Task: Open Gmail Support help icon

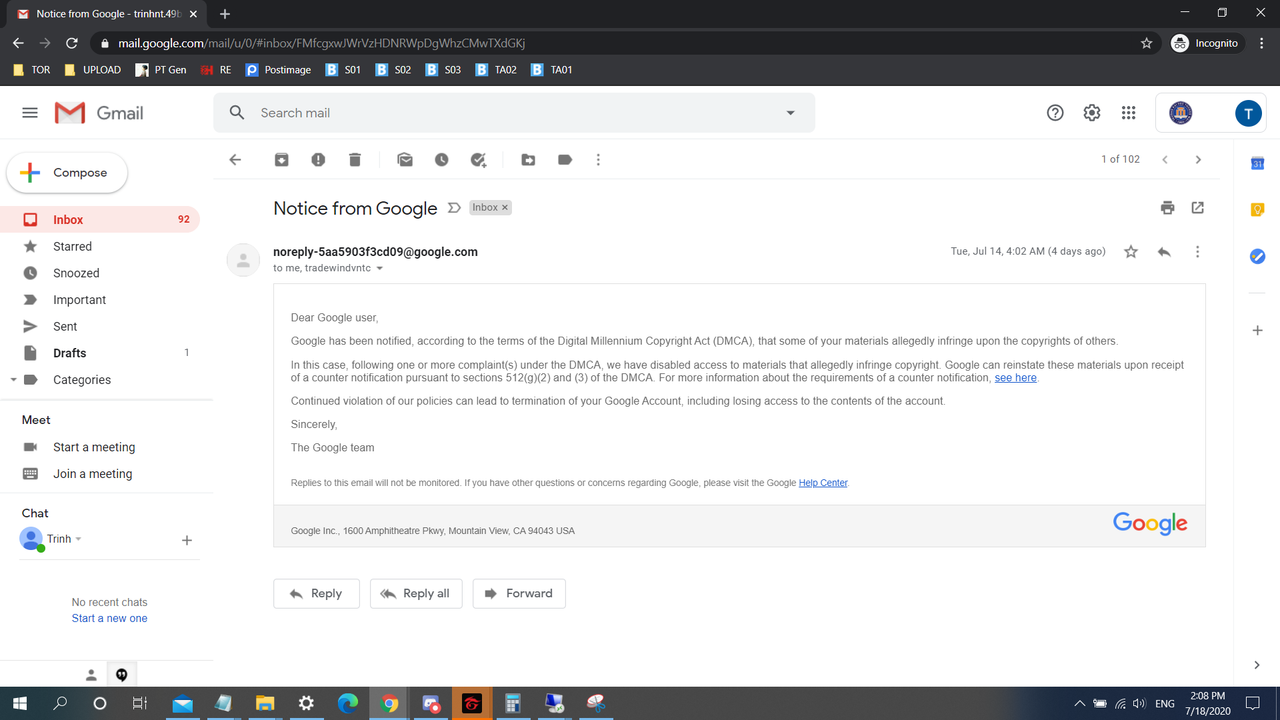Action: (1055, 113)
